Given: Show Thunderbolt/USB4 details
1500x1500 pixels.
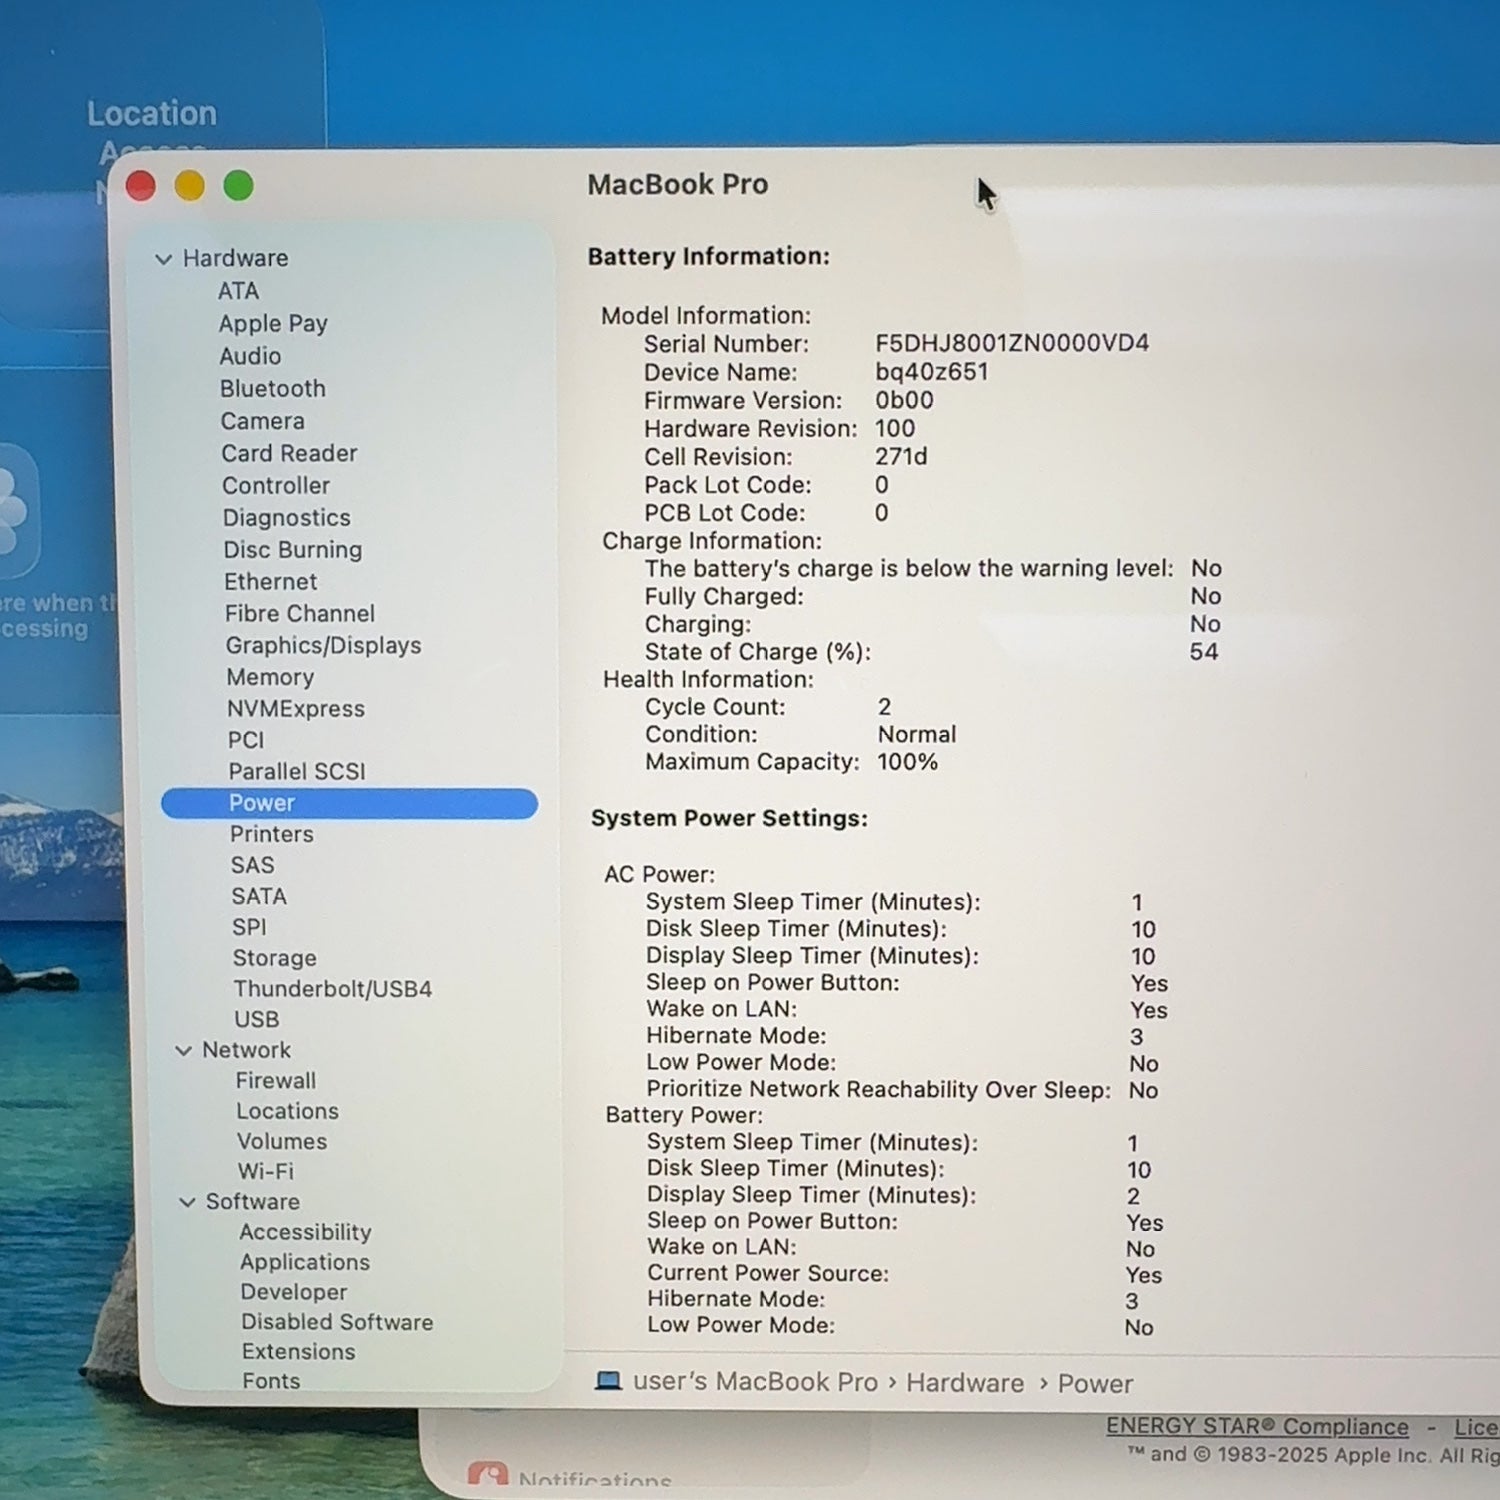Looking at the screenshot, I should (x=333, y=989).
